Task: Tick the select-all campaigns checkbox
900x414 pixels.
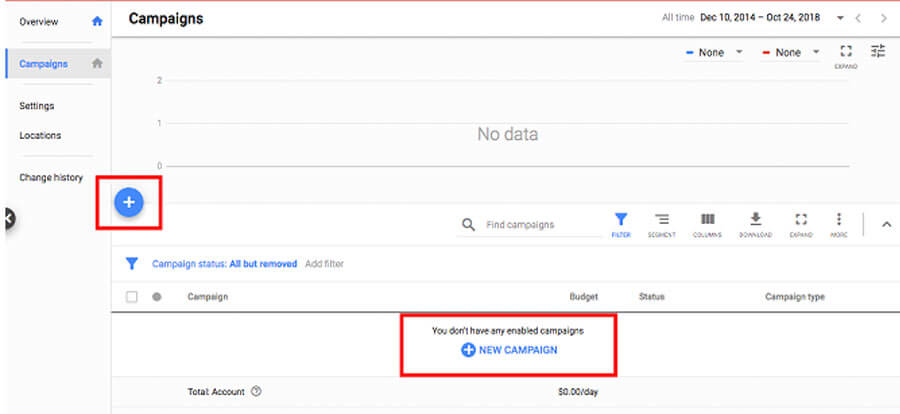Action: coord(132,297)
